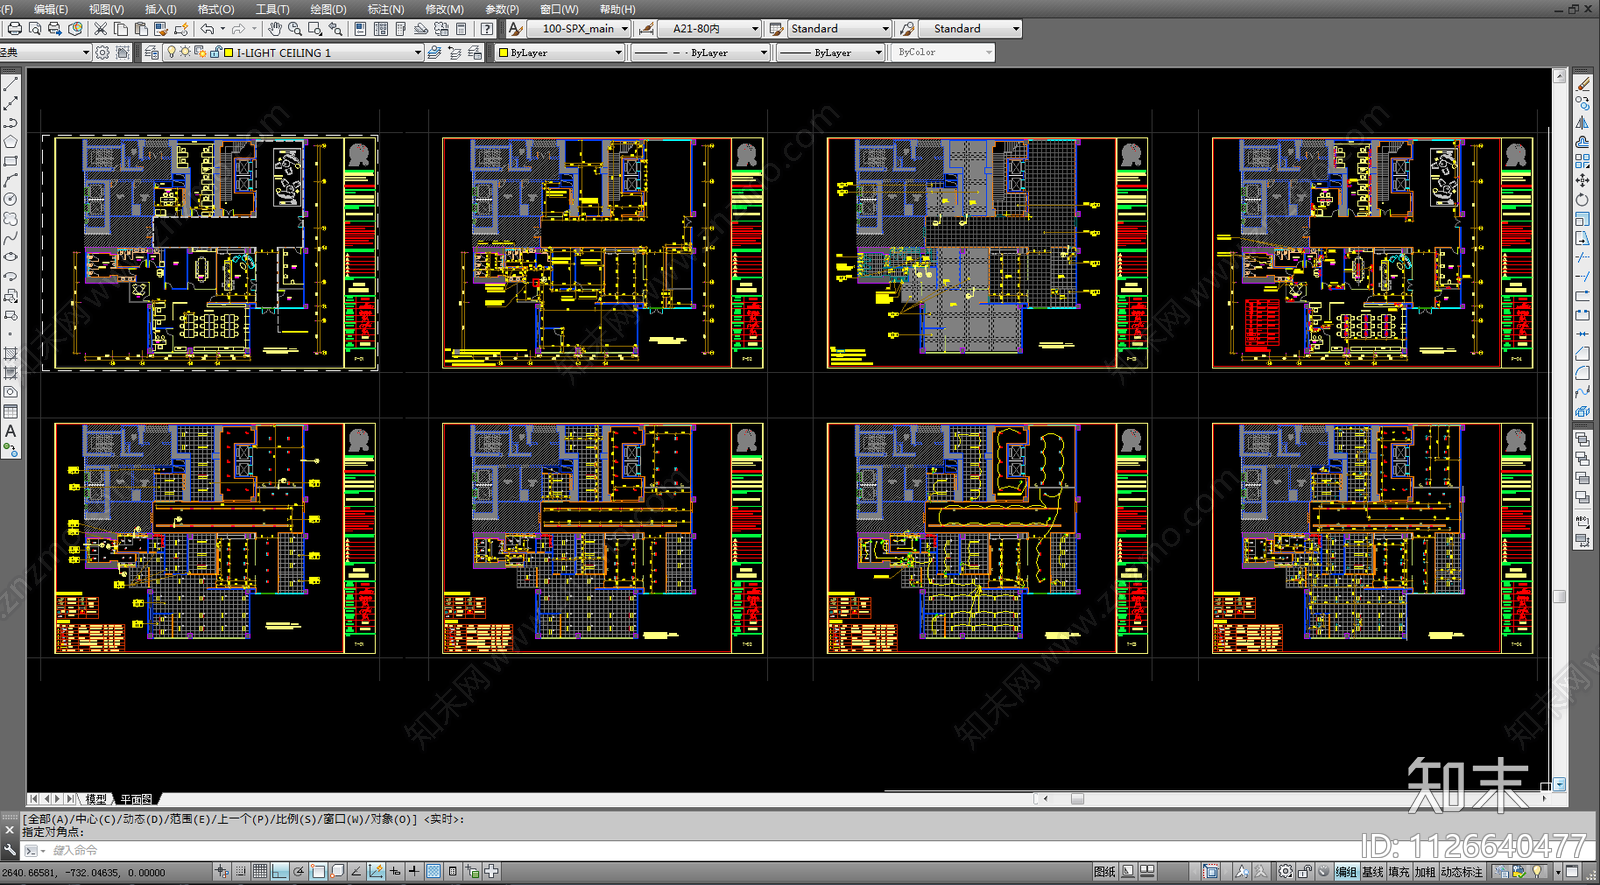Open the text style dropdown 100-SPX_main

tap(579, 29)
